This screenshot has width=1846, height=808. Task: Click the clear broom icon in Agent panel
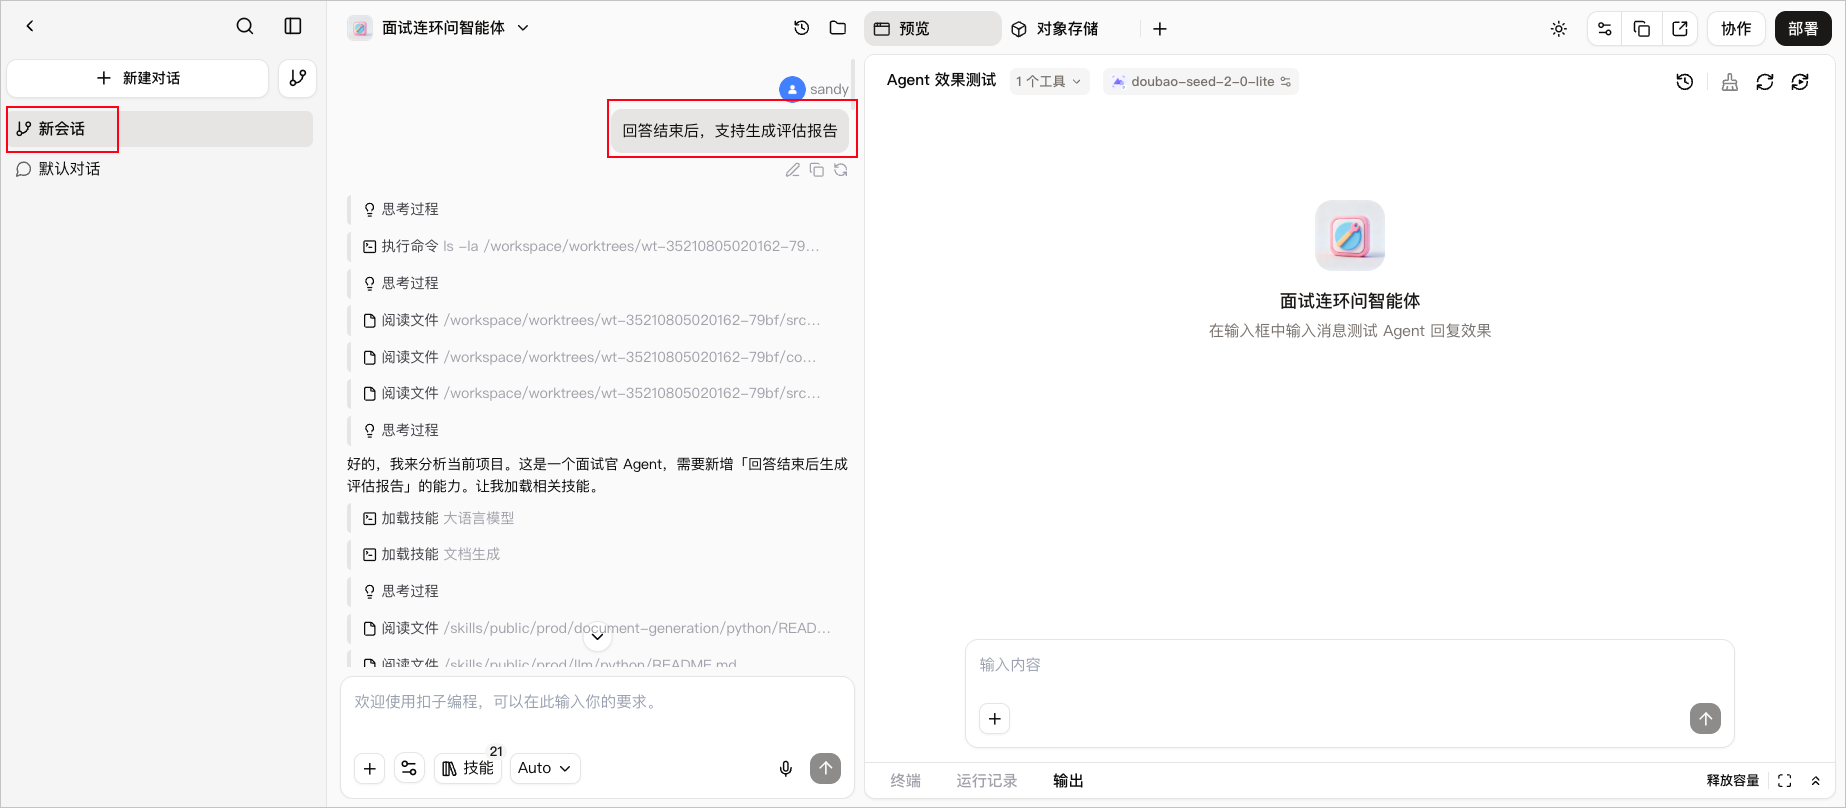pos(1730,82)
